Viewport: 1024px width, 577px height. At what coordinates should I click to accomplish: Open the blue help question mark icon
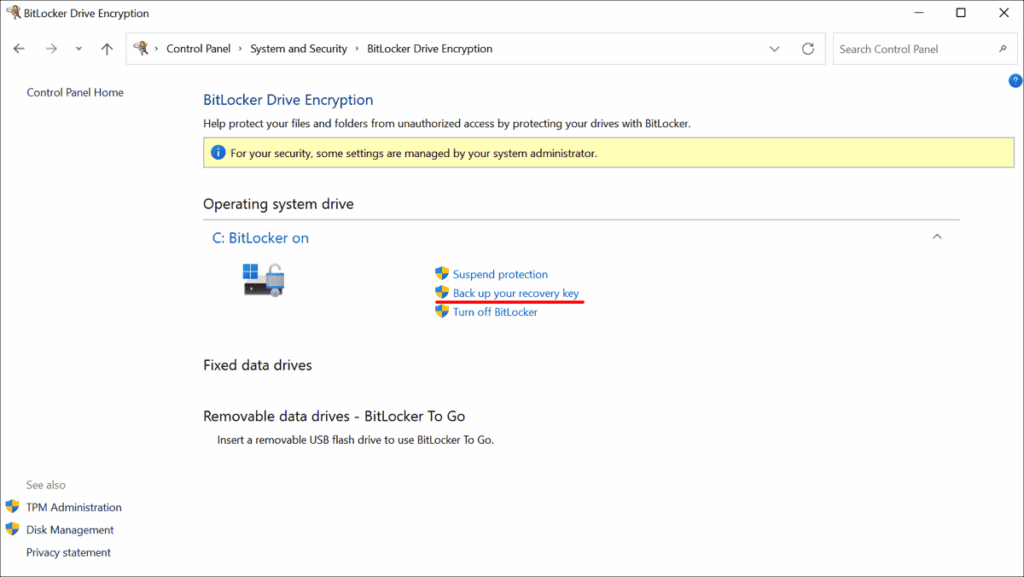pyautogui.click(x=1015, y=81)
